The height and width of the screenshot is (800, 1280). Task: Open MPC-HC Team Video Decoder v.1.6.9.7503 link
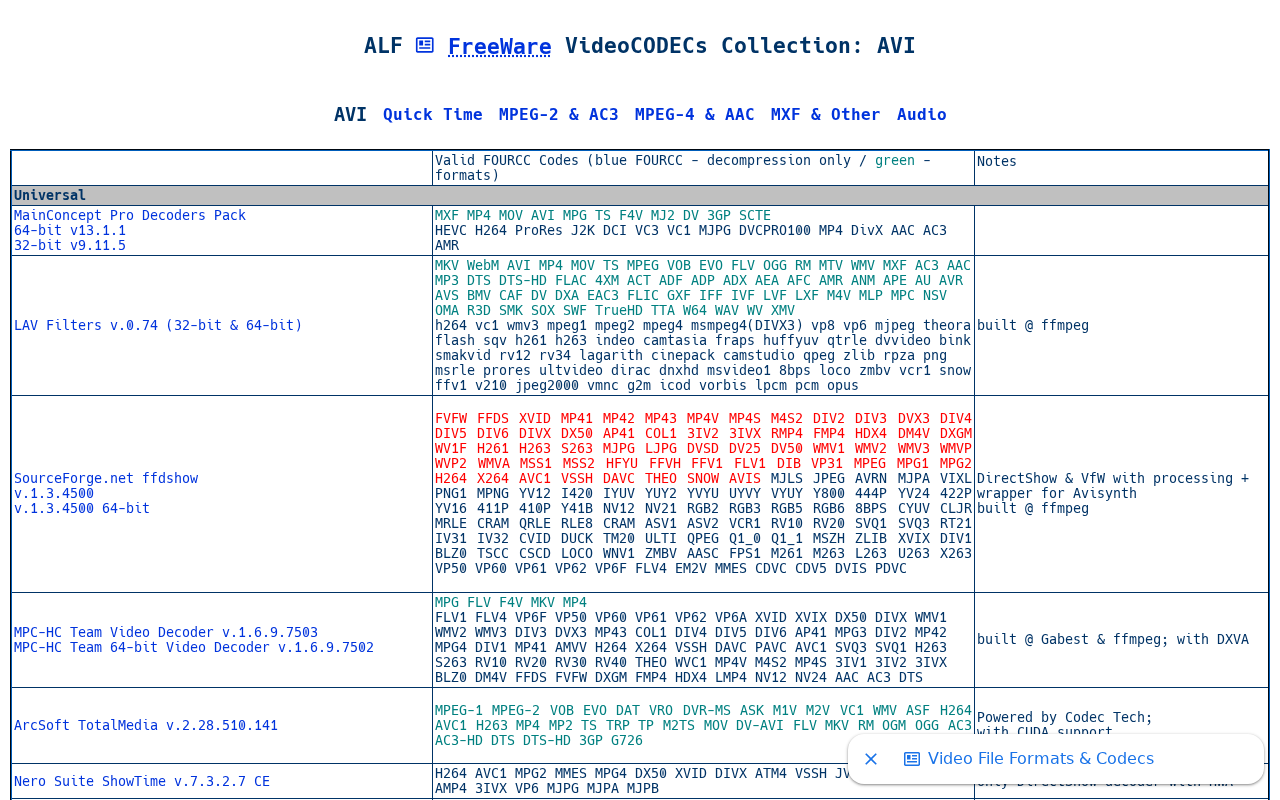coord(166,632)
